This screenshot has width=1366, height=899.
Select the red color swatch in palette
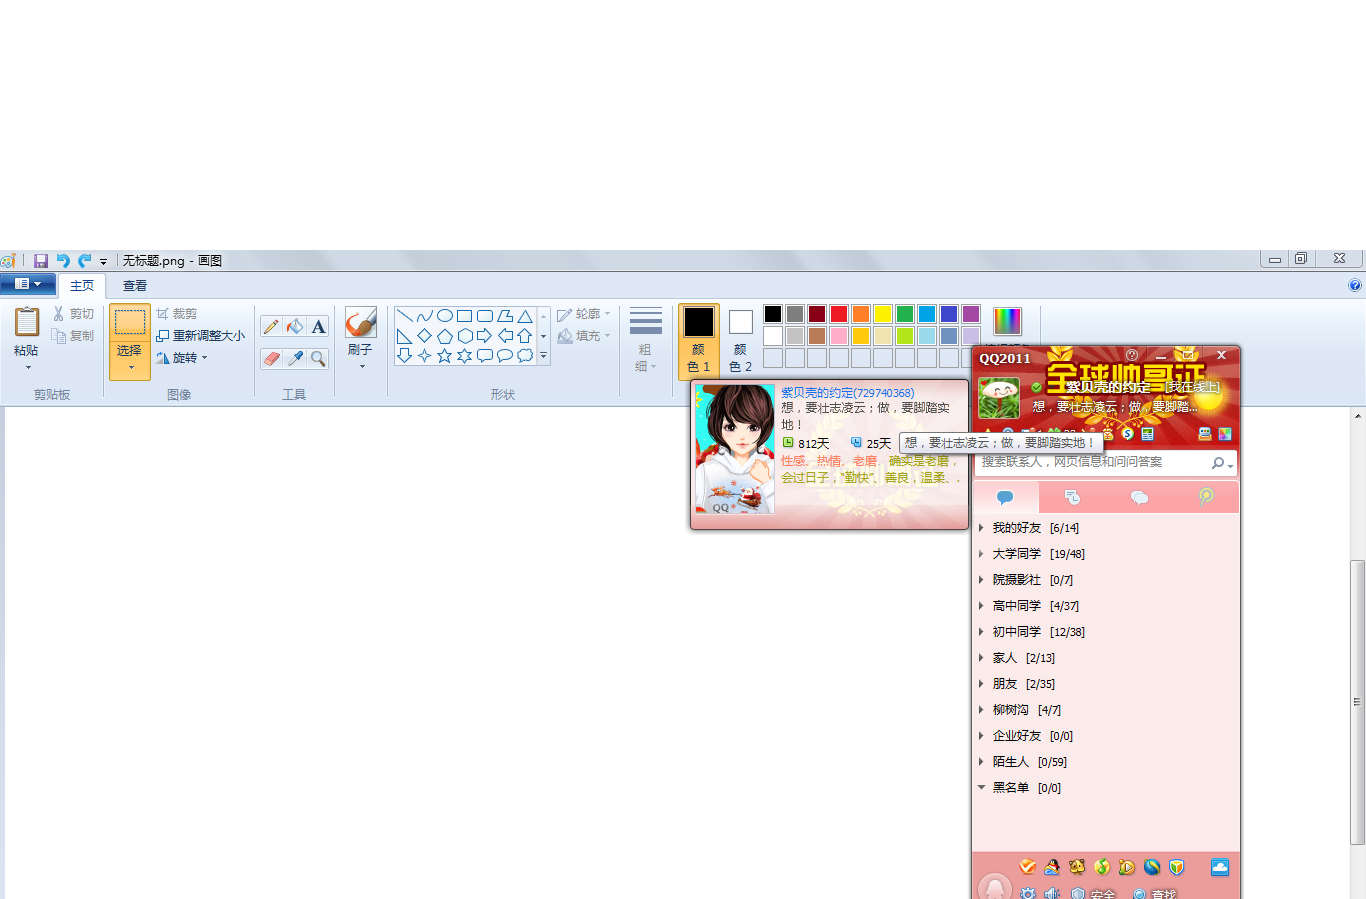tap(839, 314)
